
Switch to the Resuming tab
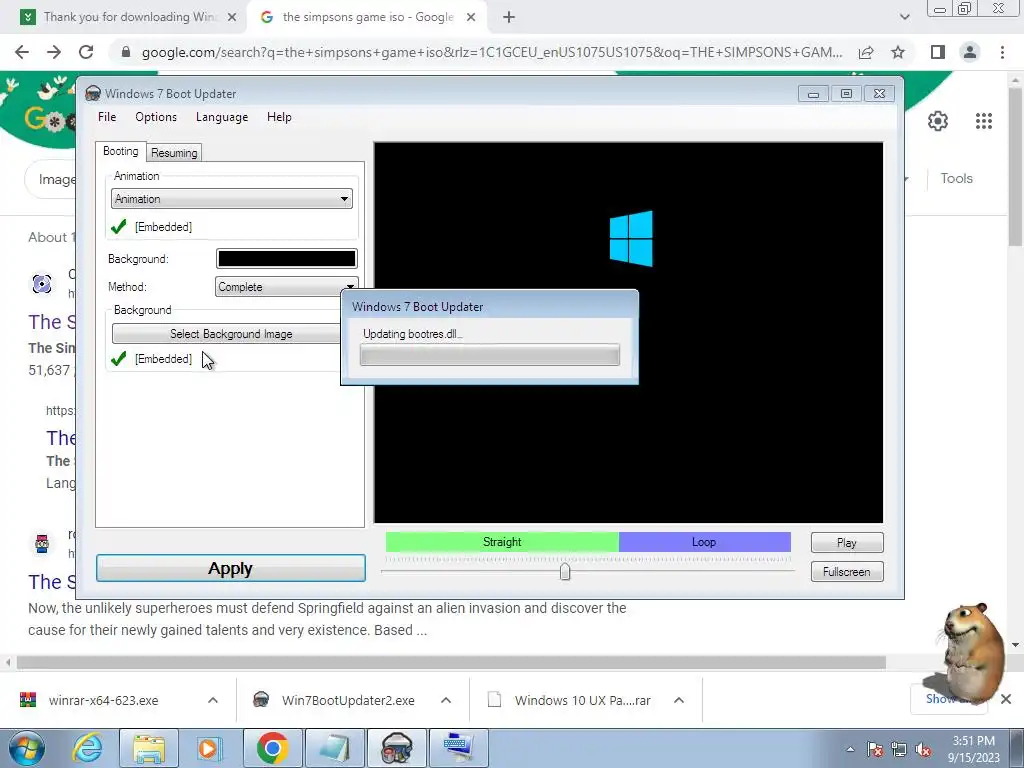174,153
